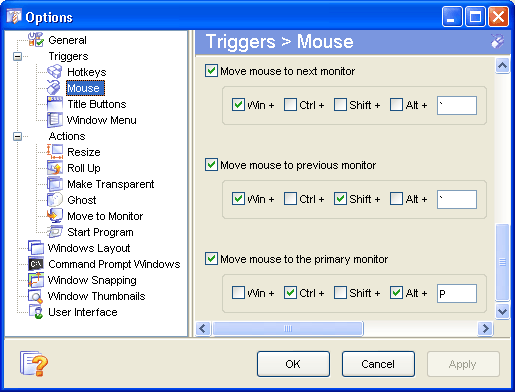
Task: Click the Apply button
Action: [463, 364]
